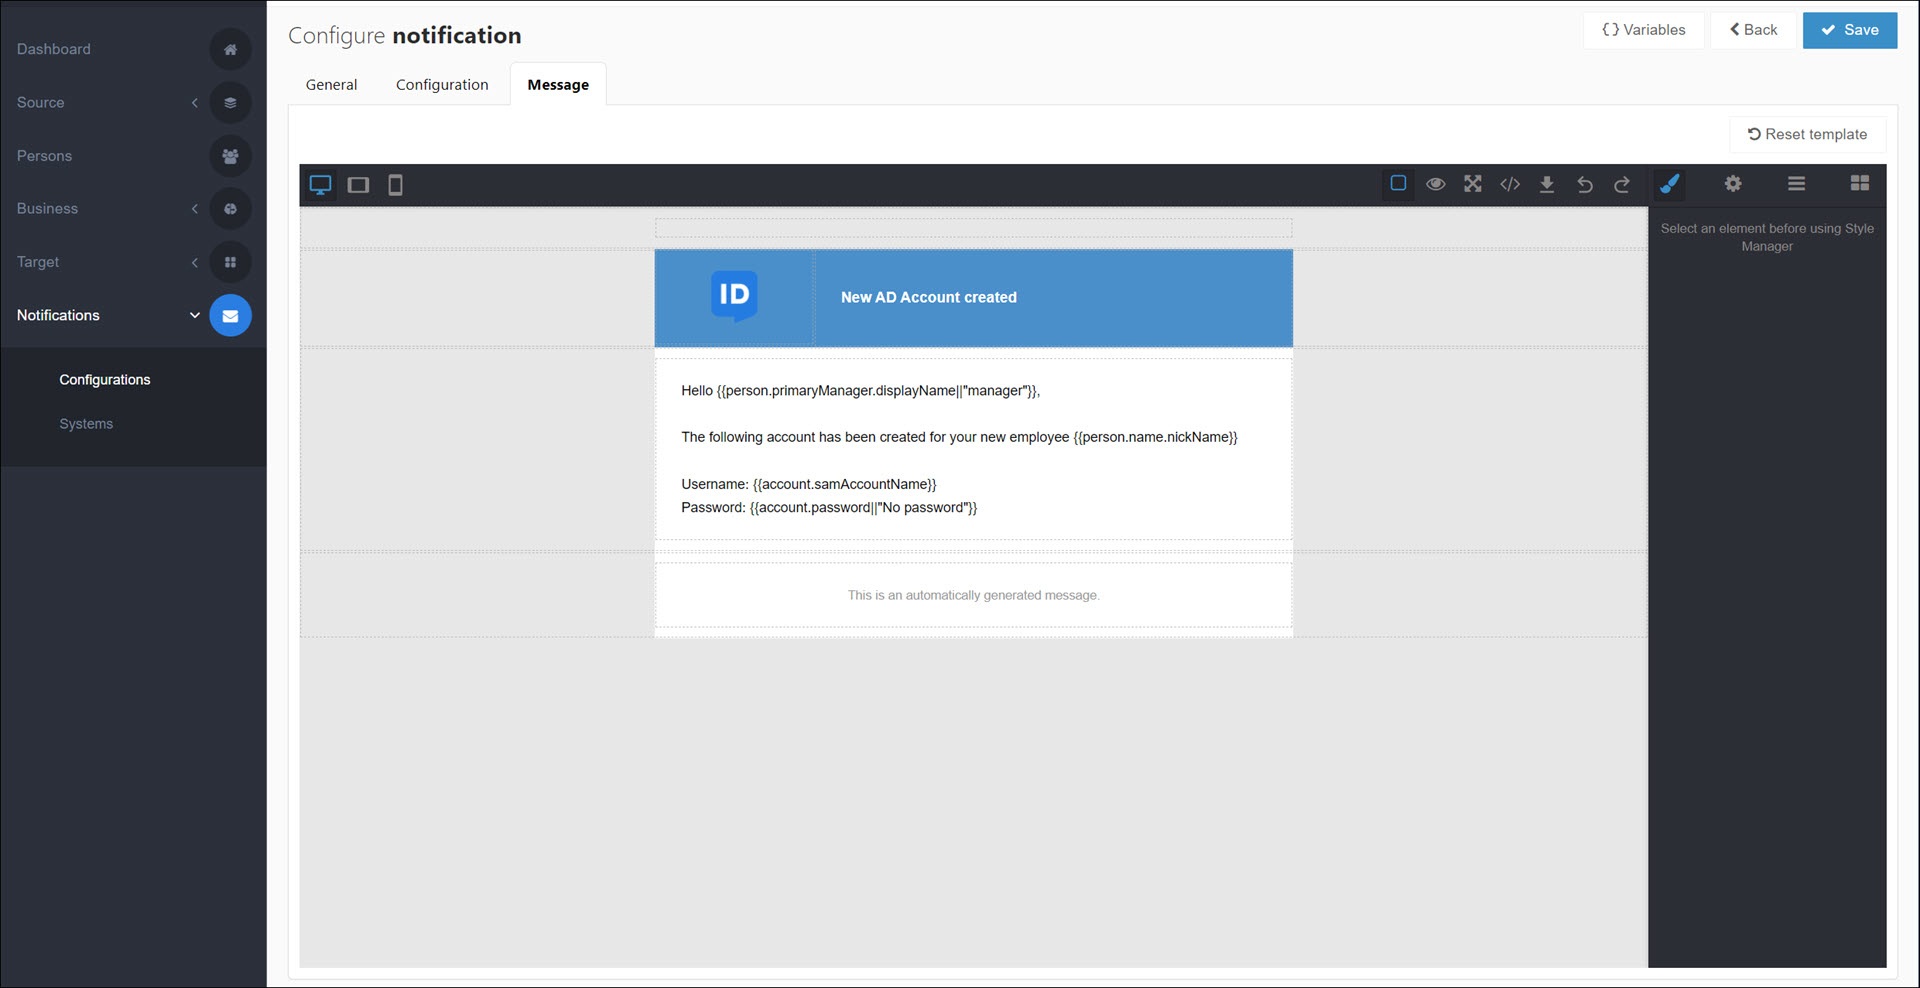Toggle preview mode eye icon
The image size is (1920, 988).
tap(1435, 184)
